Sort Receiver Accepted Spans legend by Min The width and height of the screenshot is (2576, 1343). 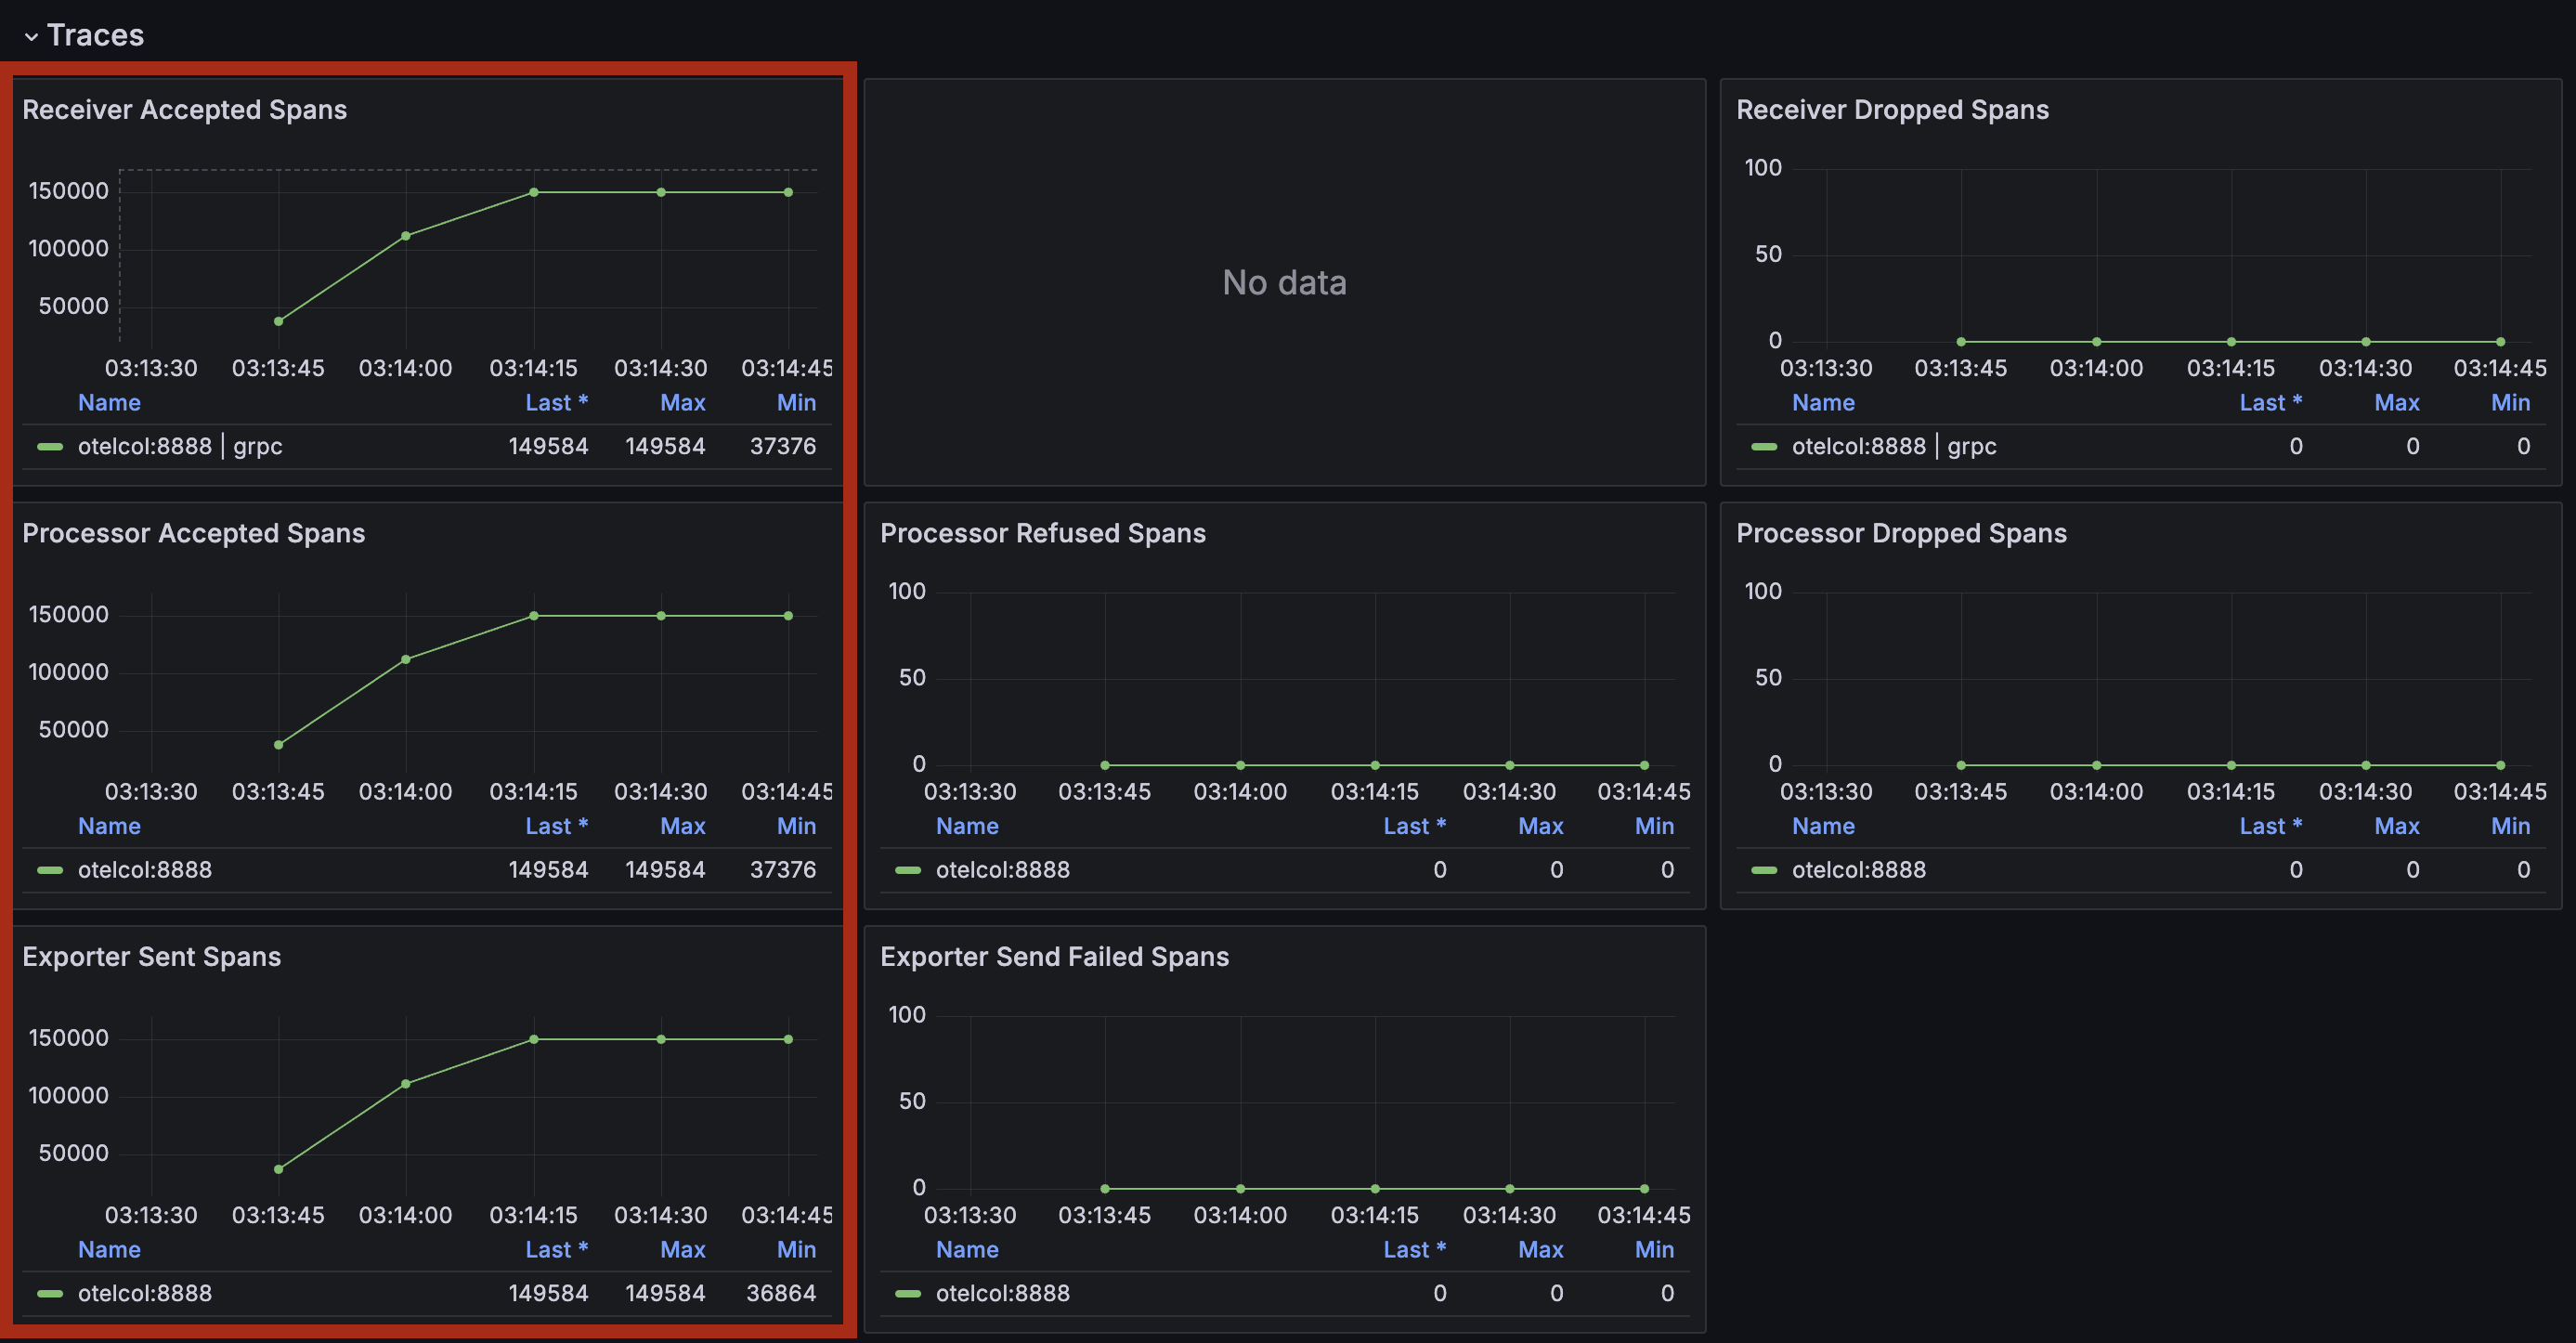pyautogui.click(x=797, y=403)
